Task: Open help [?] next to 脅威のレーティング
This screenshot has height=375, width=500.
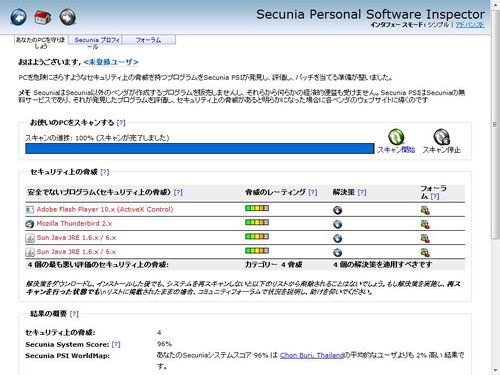Action: [x=313, y=192]
